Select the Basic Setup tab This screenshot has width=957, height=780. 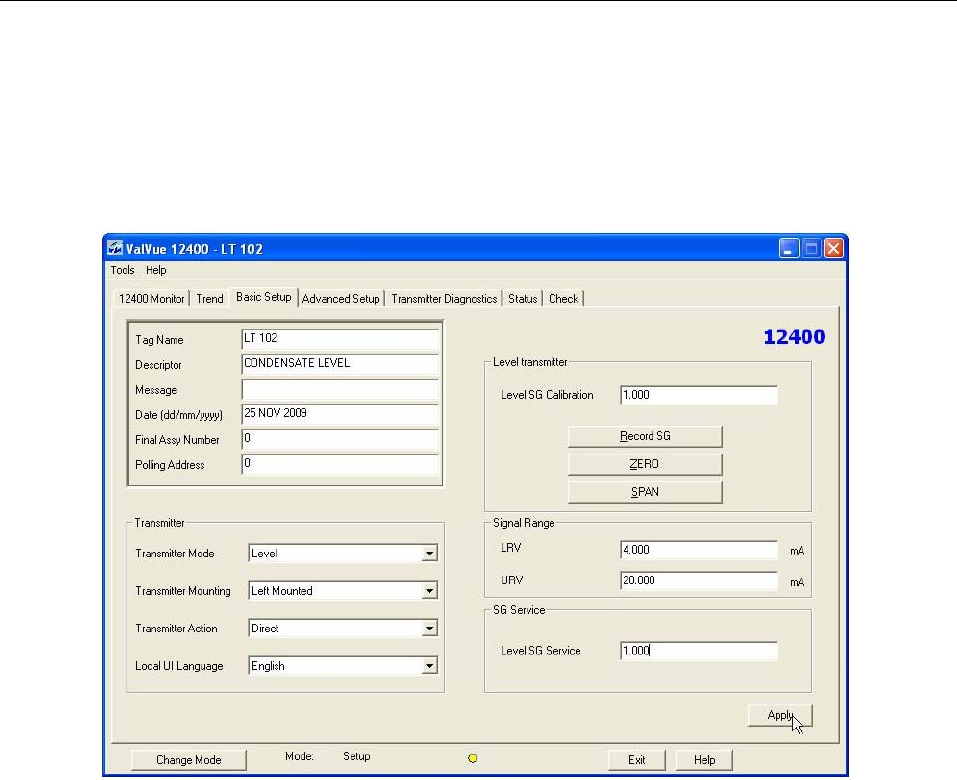tap(264, 297)
